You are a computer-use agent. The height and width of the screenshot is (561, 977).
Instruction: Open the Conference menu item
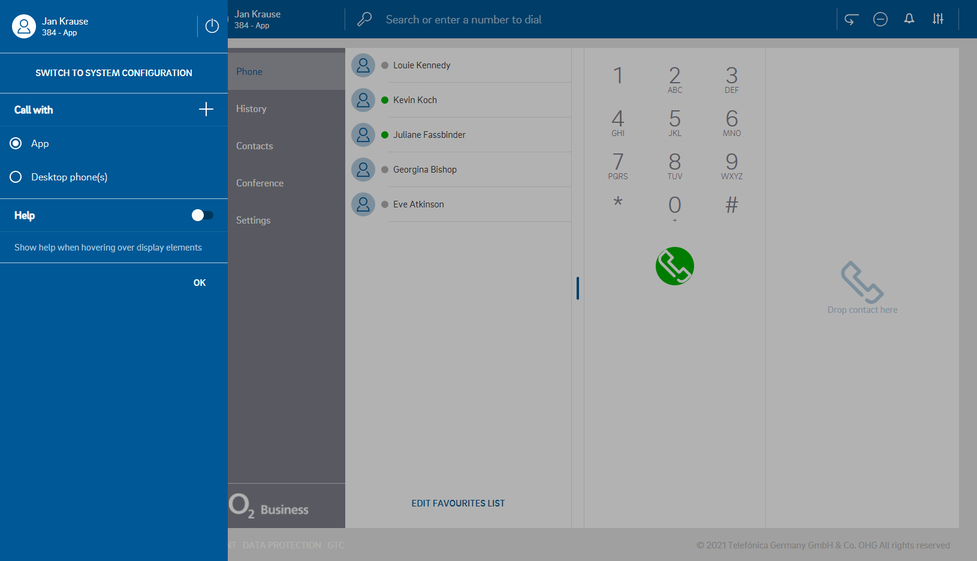point(287,183)
